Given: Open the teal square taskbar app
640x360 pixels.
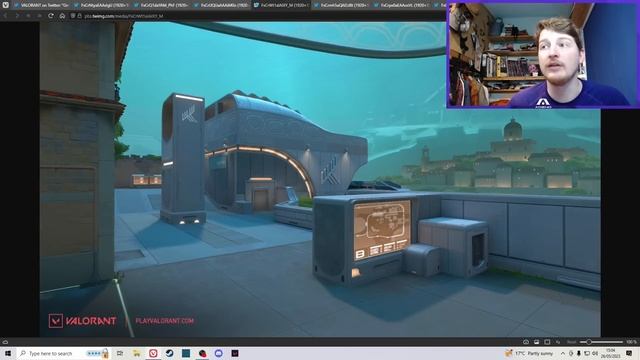Looking at the screenshot, I should [x=186, y=353].
